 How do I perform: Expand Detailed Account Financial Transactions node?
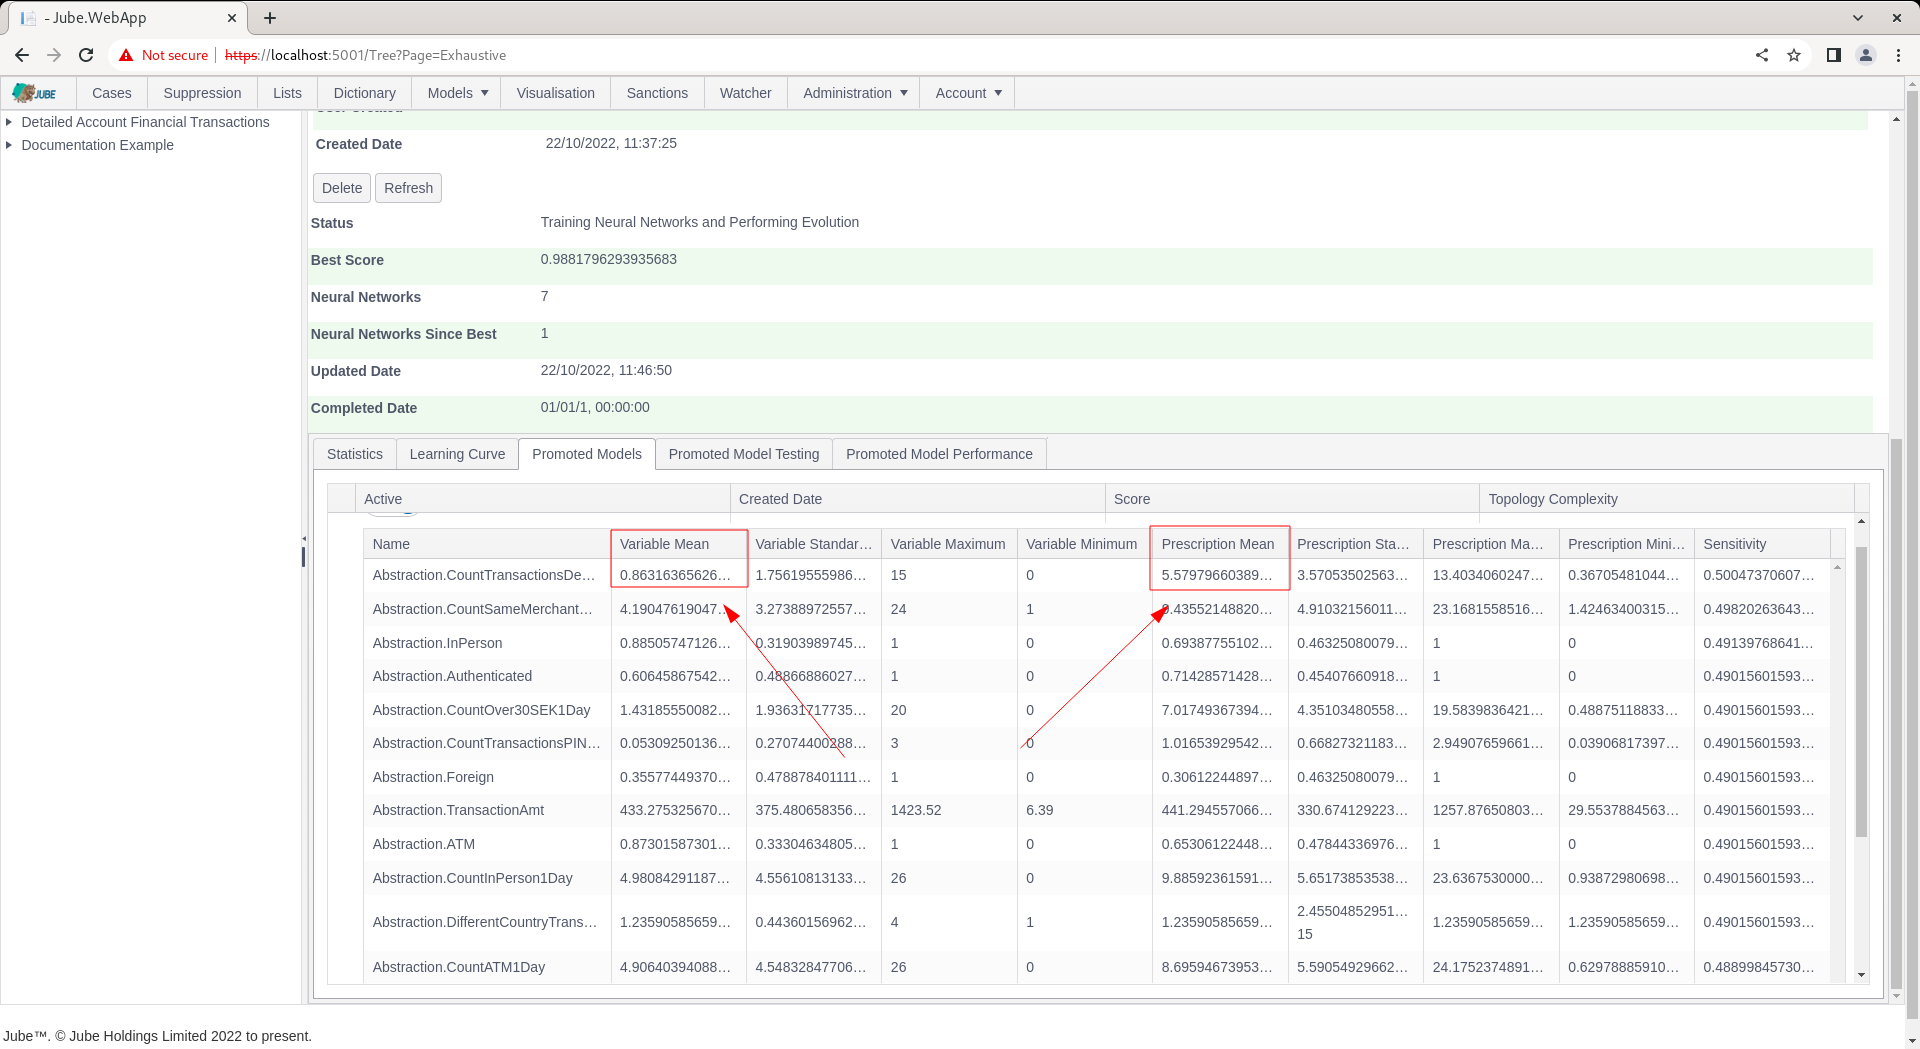(x=9, y=122)
